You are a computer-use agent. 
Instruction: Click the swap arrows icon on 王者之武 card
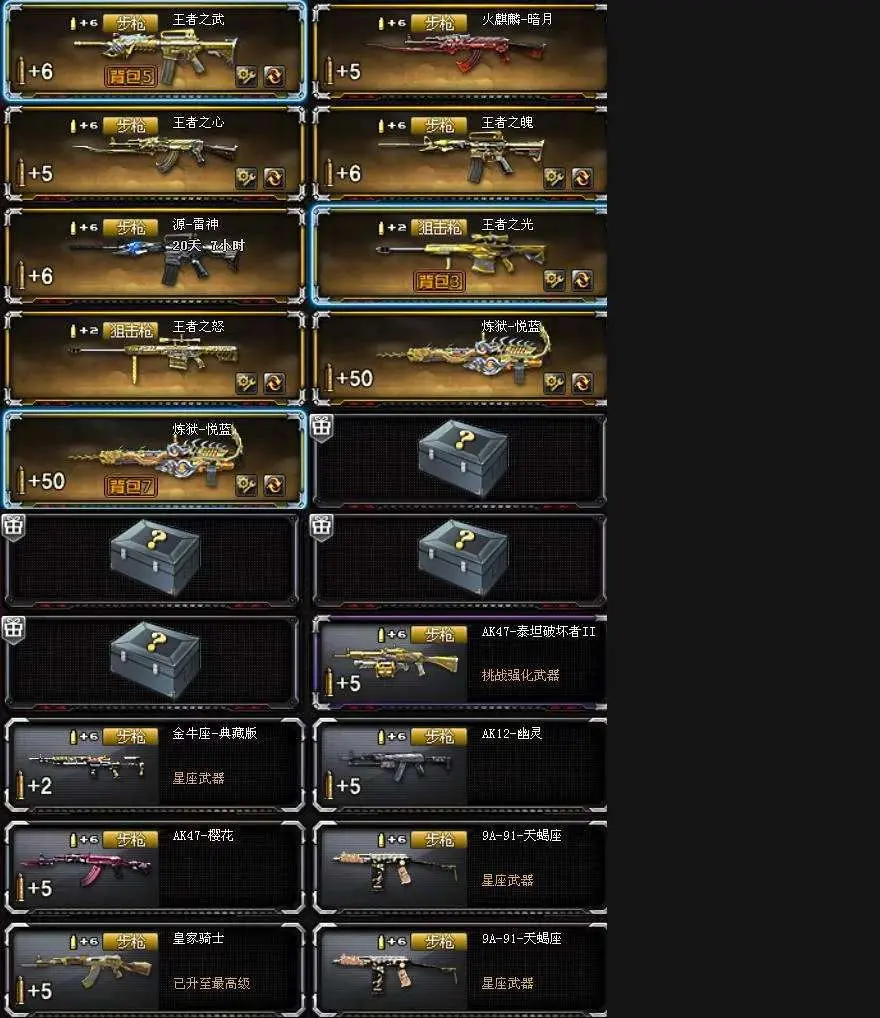(274, 76)
